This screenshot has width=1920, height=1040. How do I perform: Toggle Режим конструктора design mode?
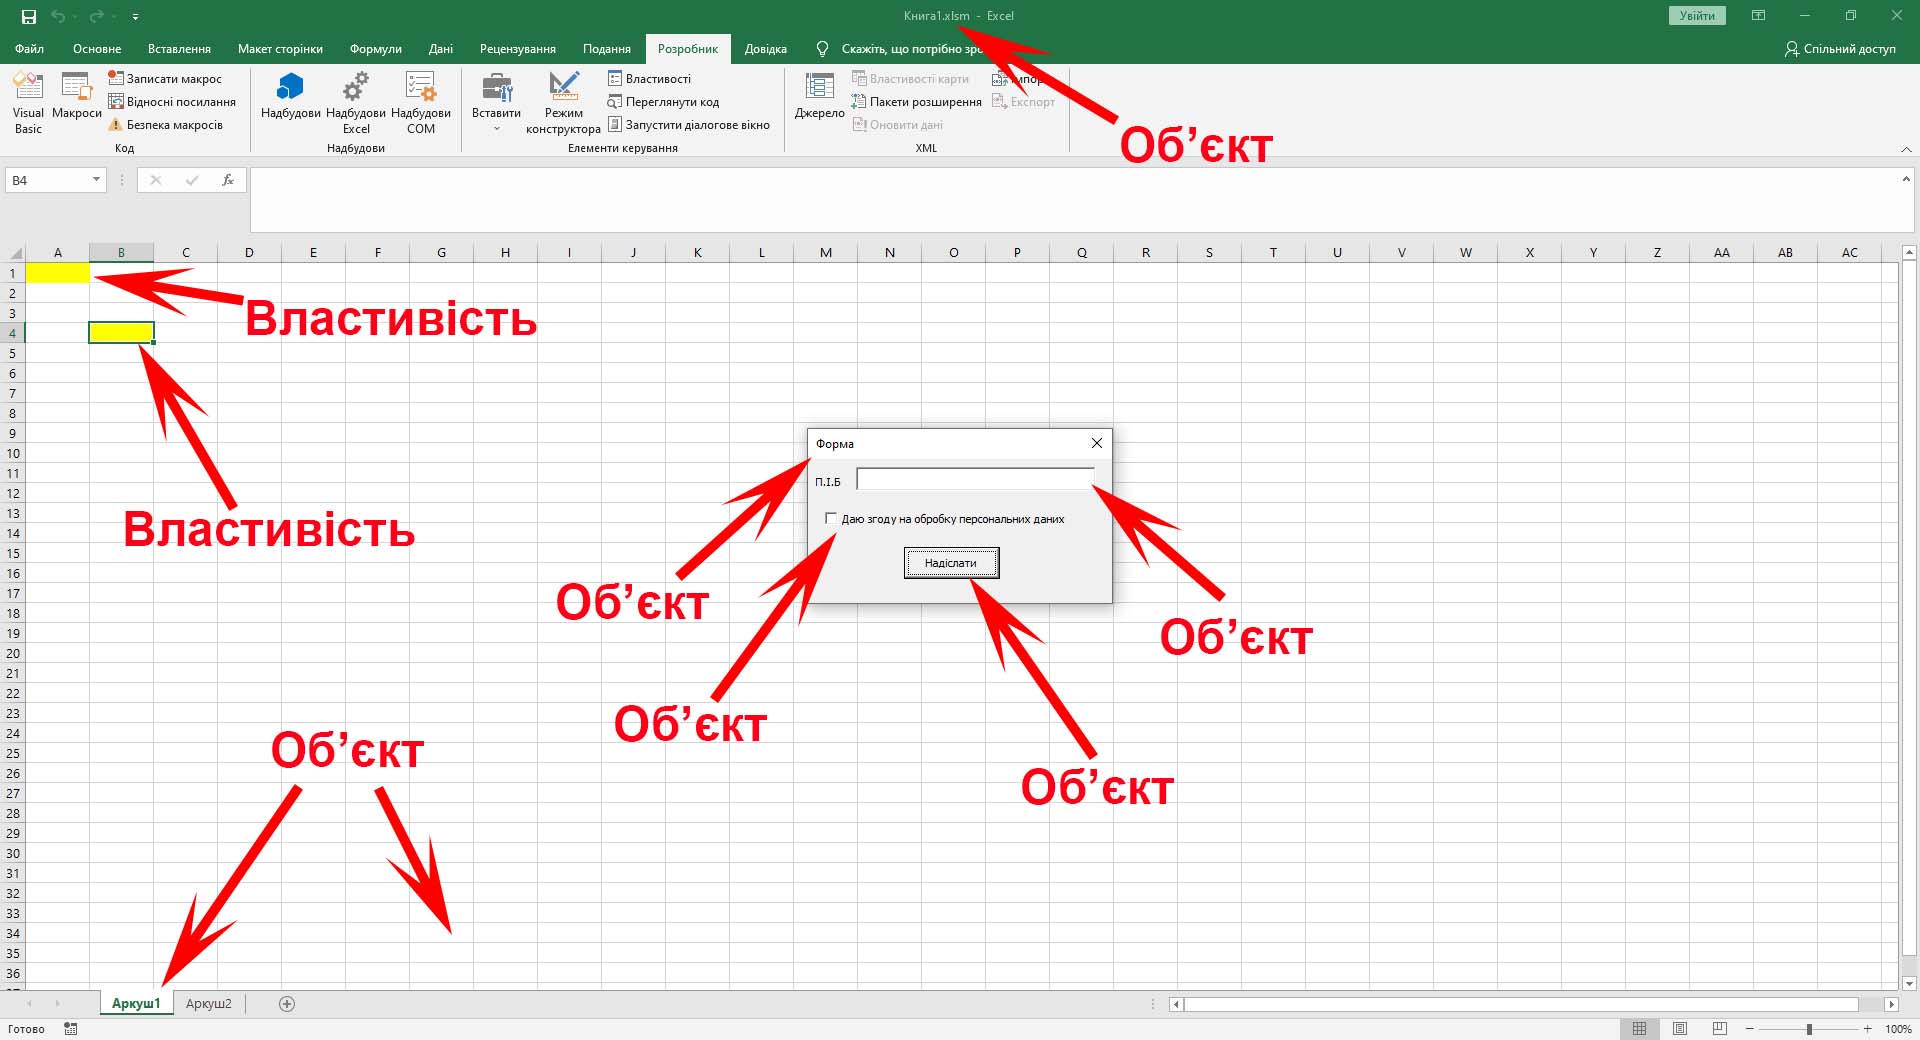click(x=563, y=103)
